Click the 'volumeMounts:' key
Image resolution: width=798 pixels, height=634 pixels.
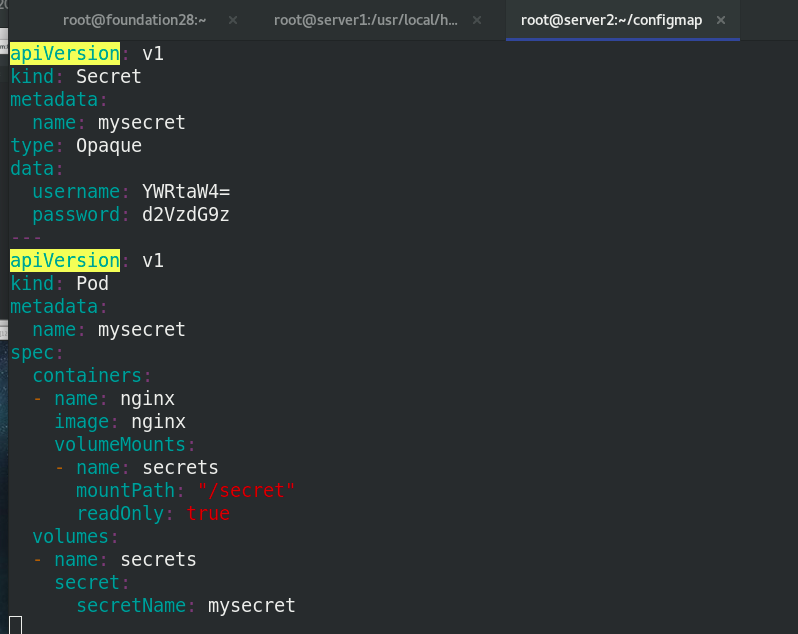coord(125,445)
